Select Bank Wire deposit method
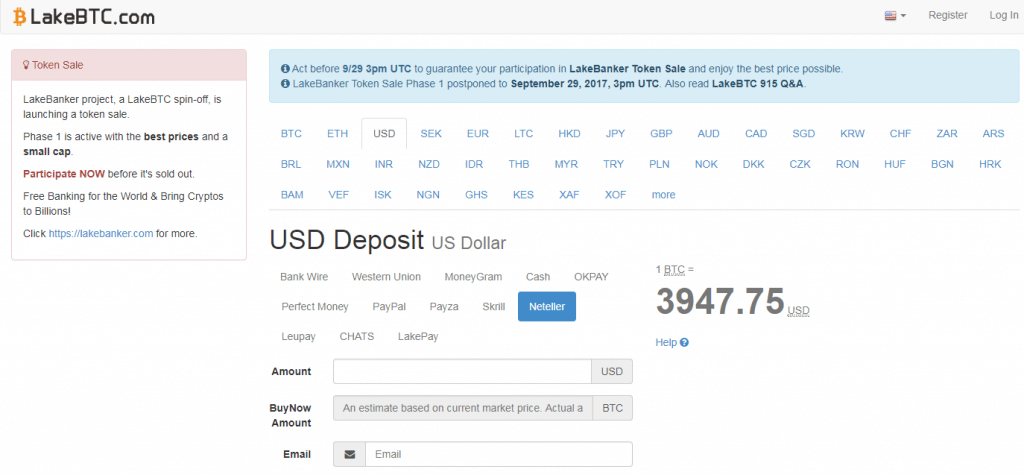Viewport: 1024px width, 475px height. (x=304, y=276)
